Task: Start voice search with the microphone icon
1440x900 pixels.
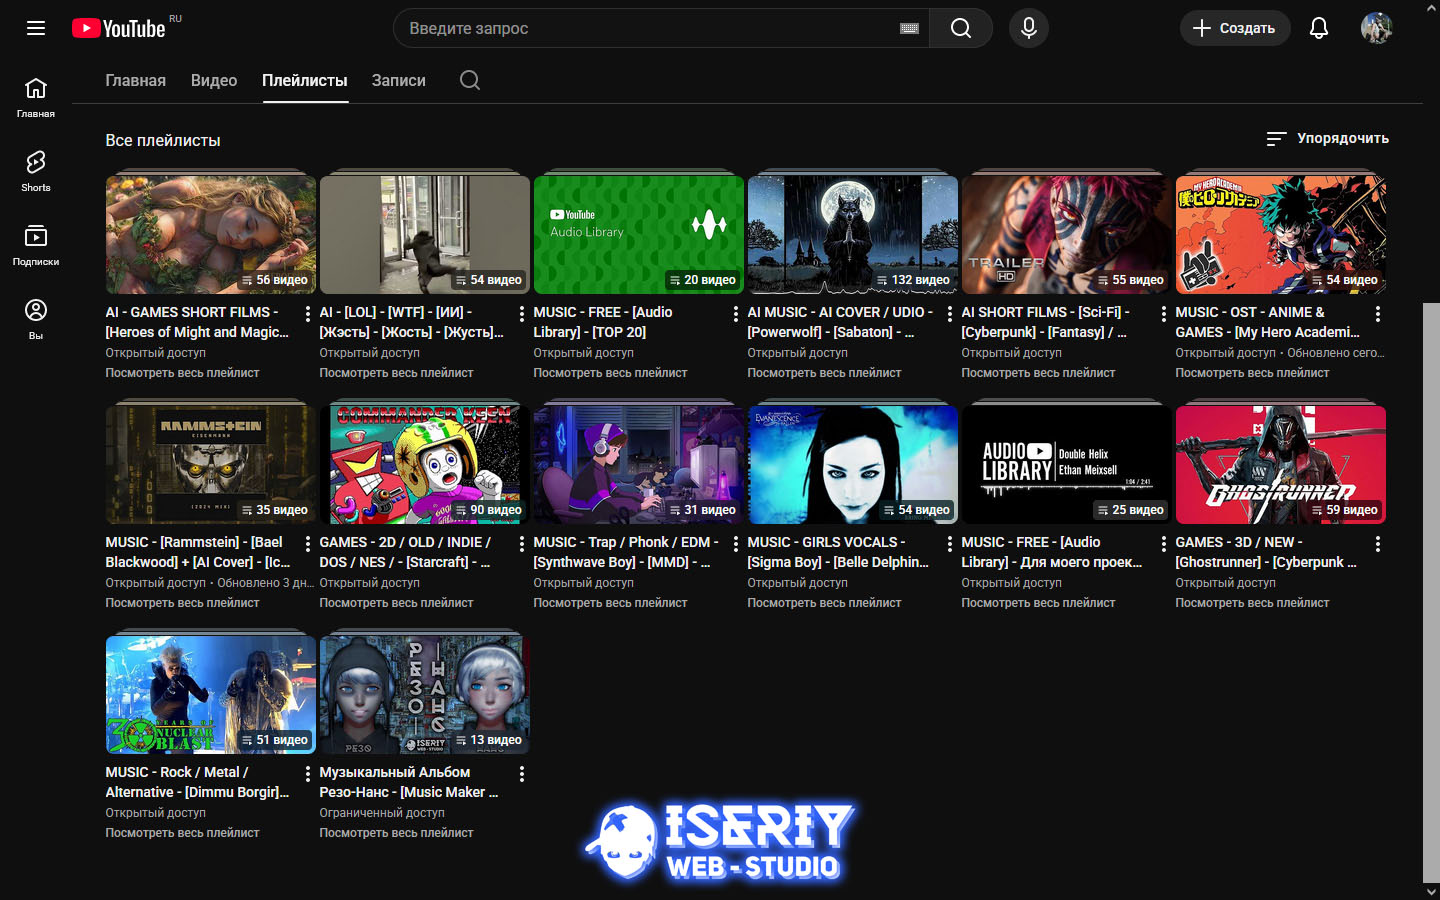Action: point(1029,28)
